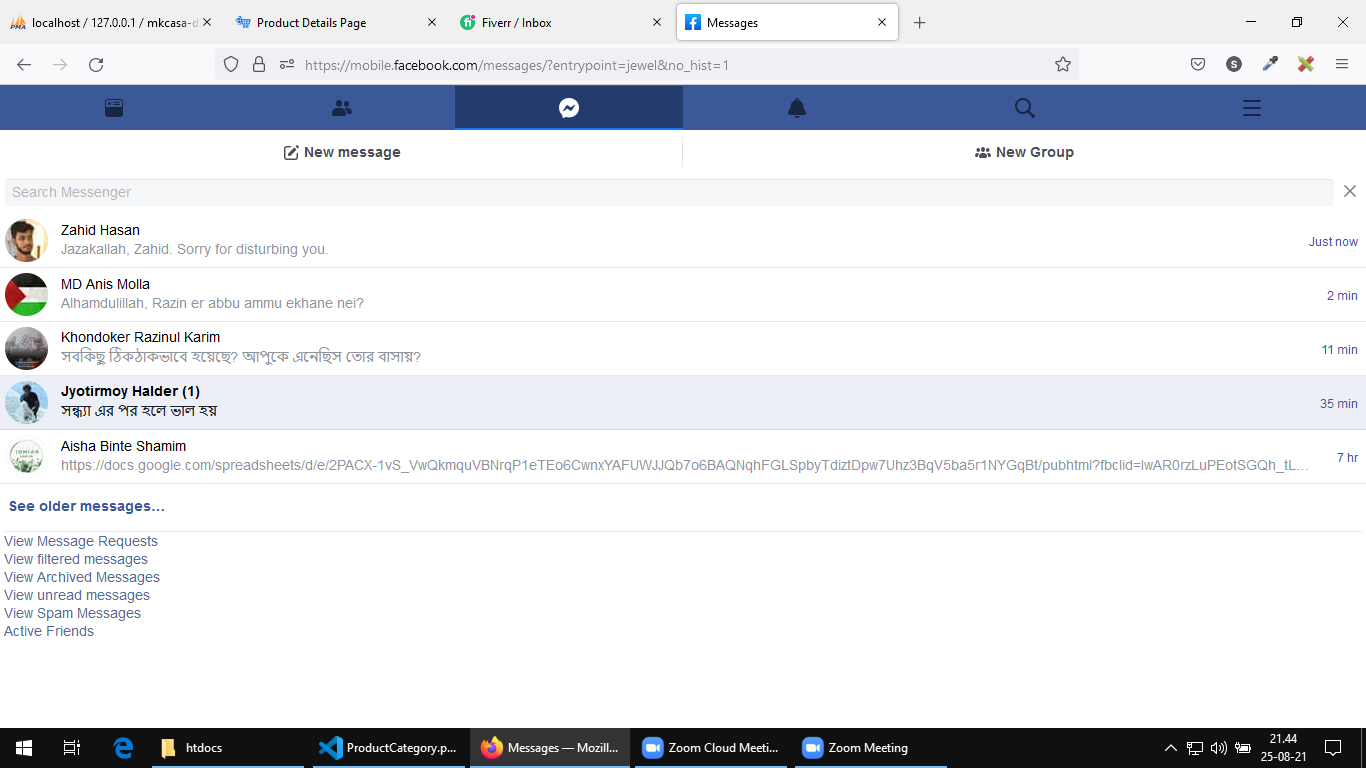Open Firefox application menu

[1342, 64]
